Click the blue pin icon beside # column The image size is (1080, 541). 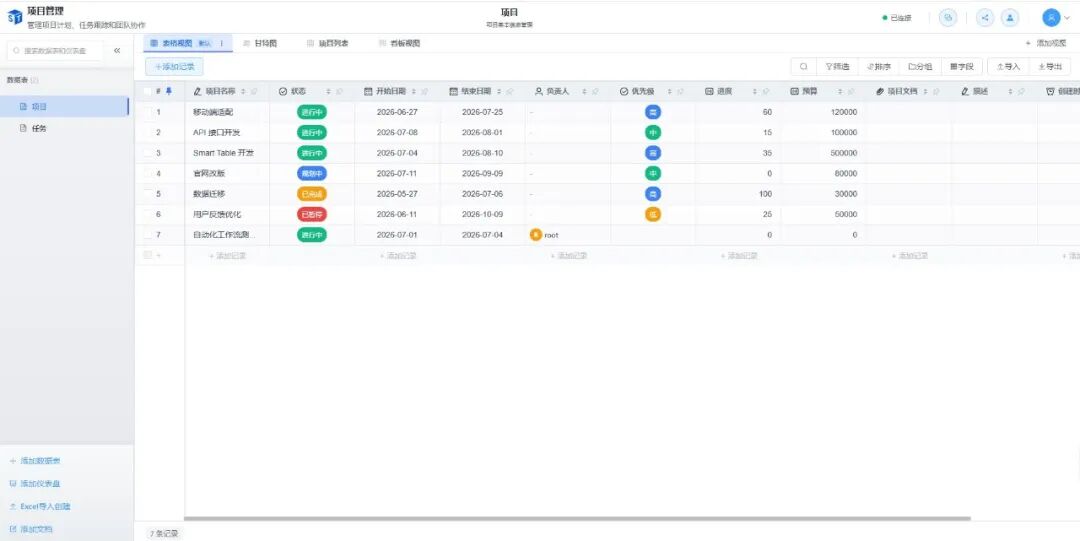coord(169,91)
